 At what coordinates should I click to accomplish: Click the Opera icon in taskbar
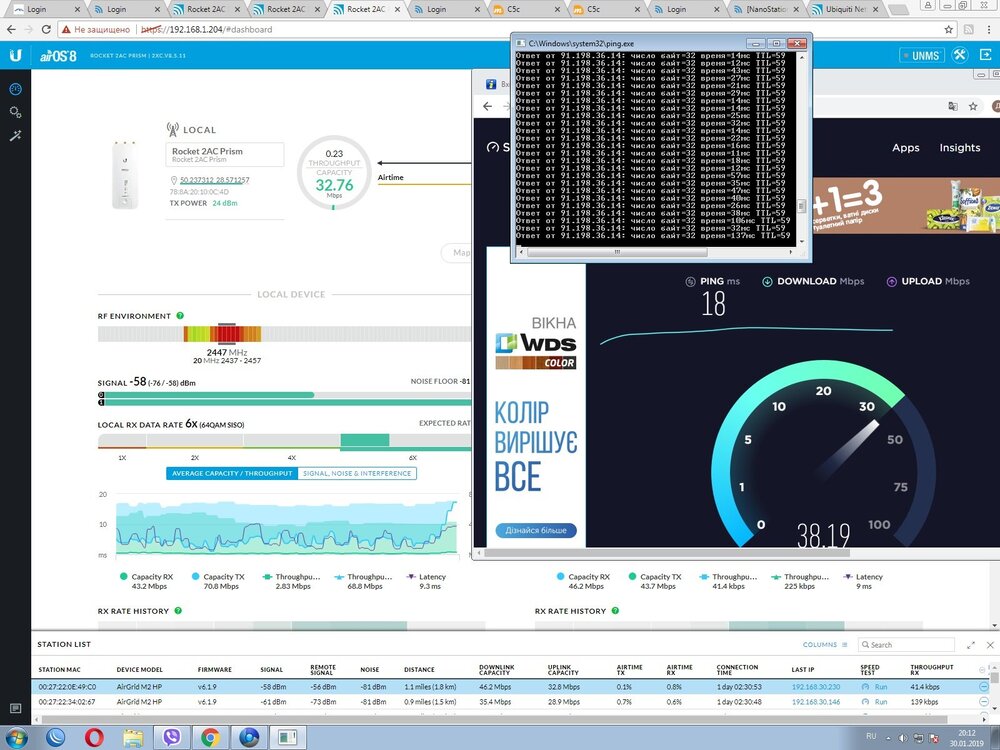93,737
